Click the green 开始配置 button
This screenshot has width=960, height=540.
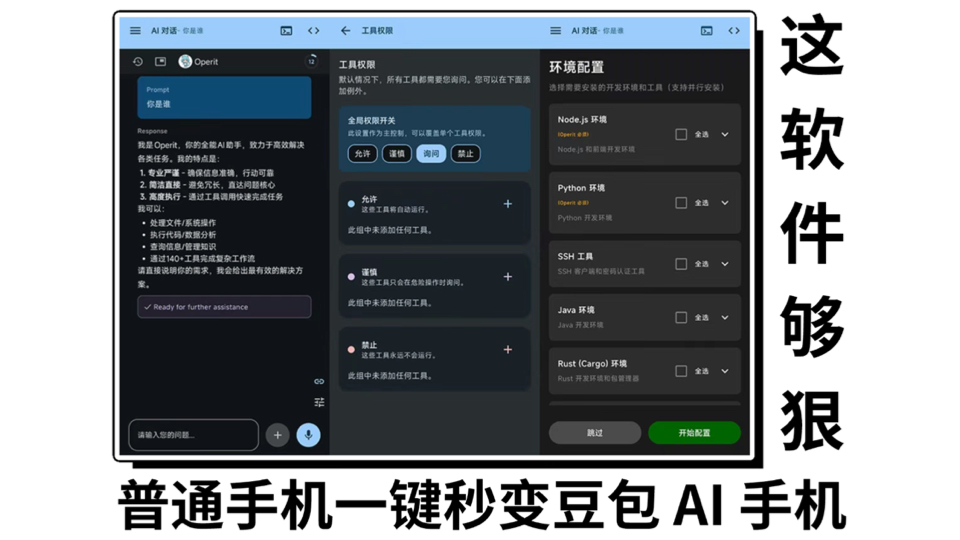click(x=694, y=433)
